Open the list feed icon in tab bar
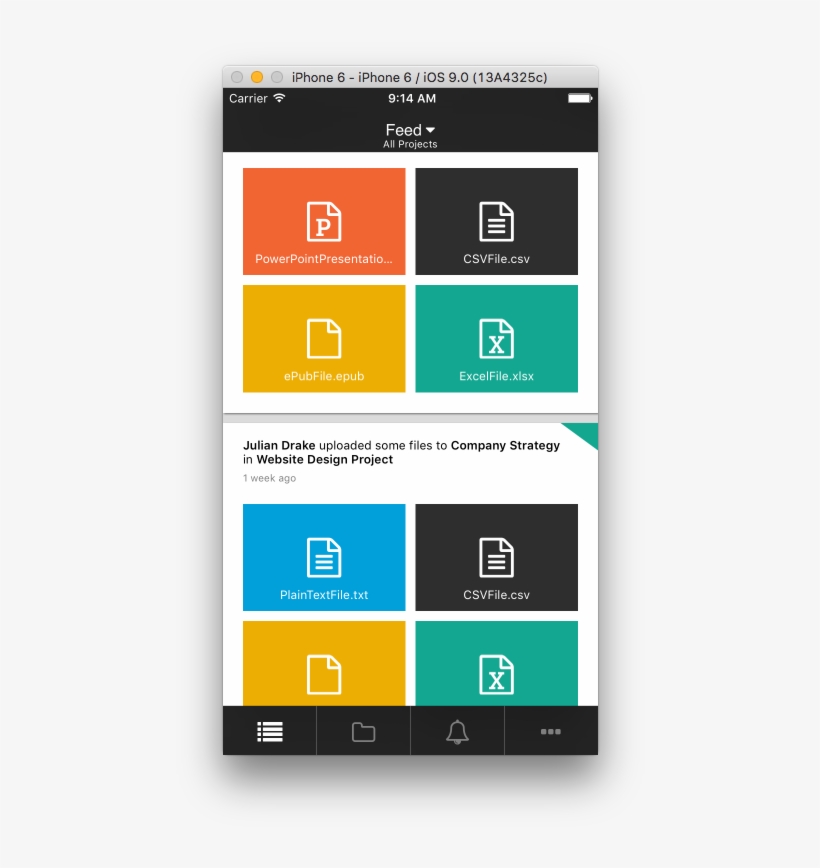Screen dimensions: 820x868 (x=268, y=731)
